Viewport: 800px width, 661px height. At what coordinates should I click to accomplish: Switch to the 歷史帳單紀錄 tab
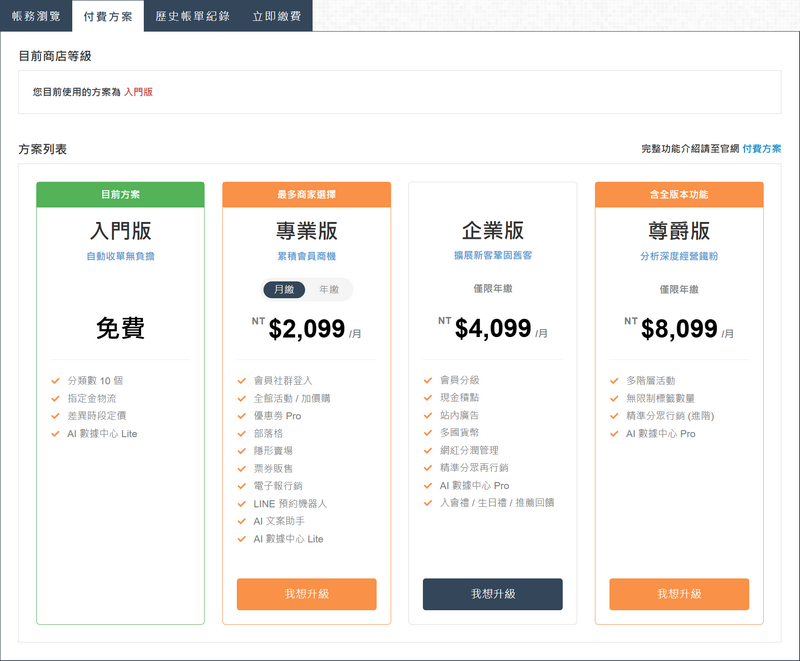tap(192, 16)
